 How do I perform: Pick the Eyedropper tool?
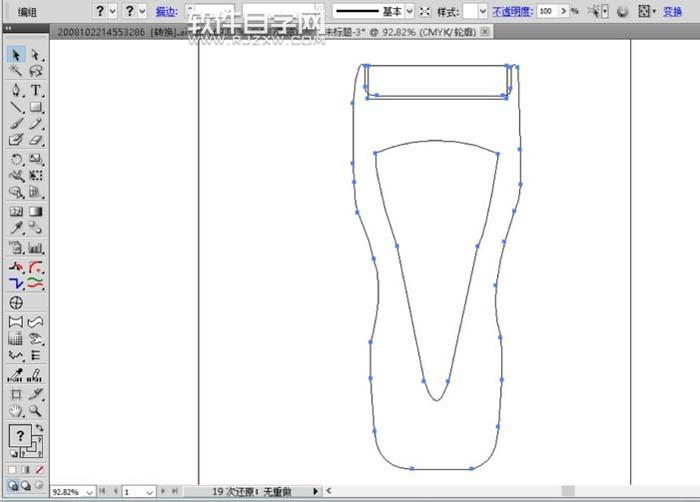click(x=16, y=229)
